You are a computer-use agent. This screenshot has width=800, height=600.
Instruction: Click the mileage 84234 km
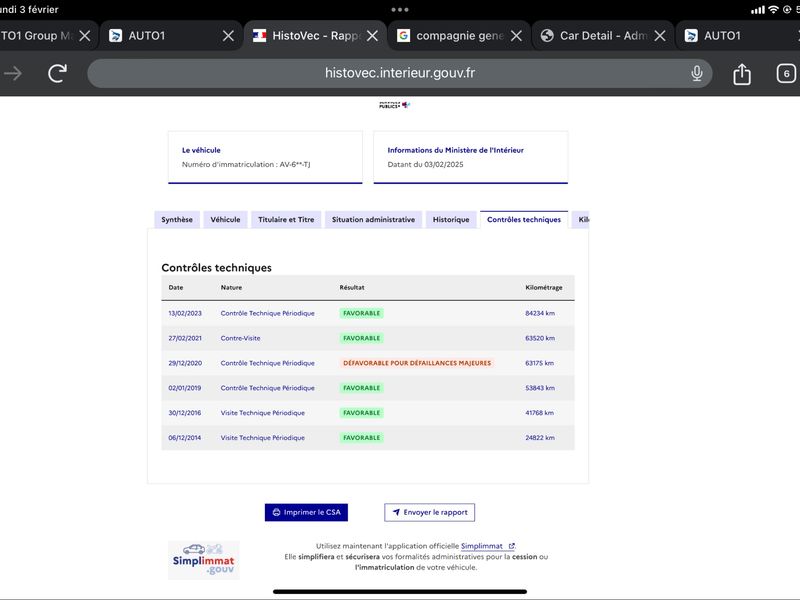(540, 313)
